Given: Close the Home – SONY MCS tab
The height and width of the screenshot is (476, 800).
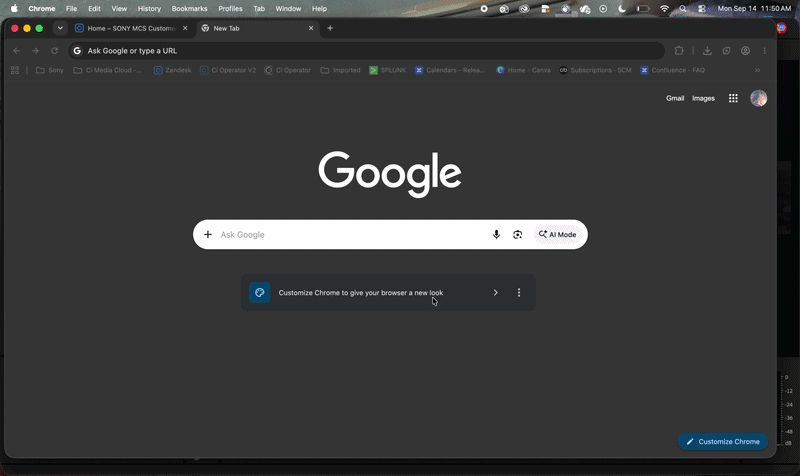Looking at the screenshot, I should [x=185, y=29].
